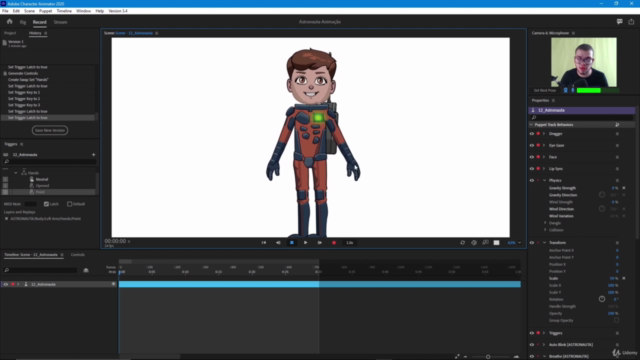The height and width of the screenshot is (360, 640).
Task: Open the Scene menu
Action: (29, 11)
